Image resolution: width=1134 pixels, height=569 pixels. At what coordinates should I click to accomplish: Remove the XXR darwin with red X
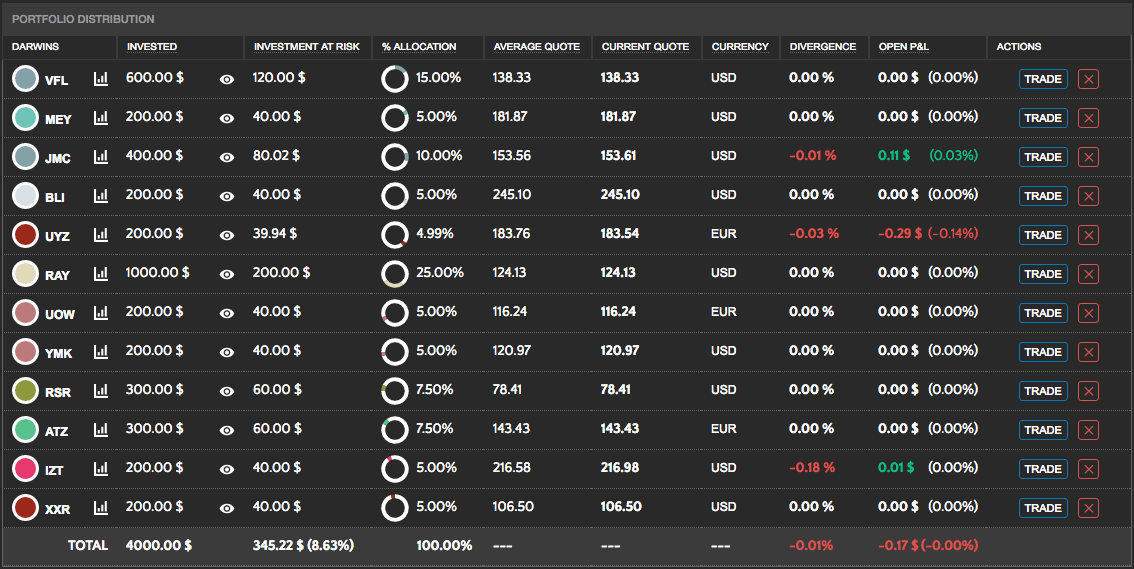tap(1088, 508)
